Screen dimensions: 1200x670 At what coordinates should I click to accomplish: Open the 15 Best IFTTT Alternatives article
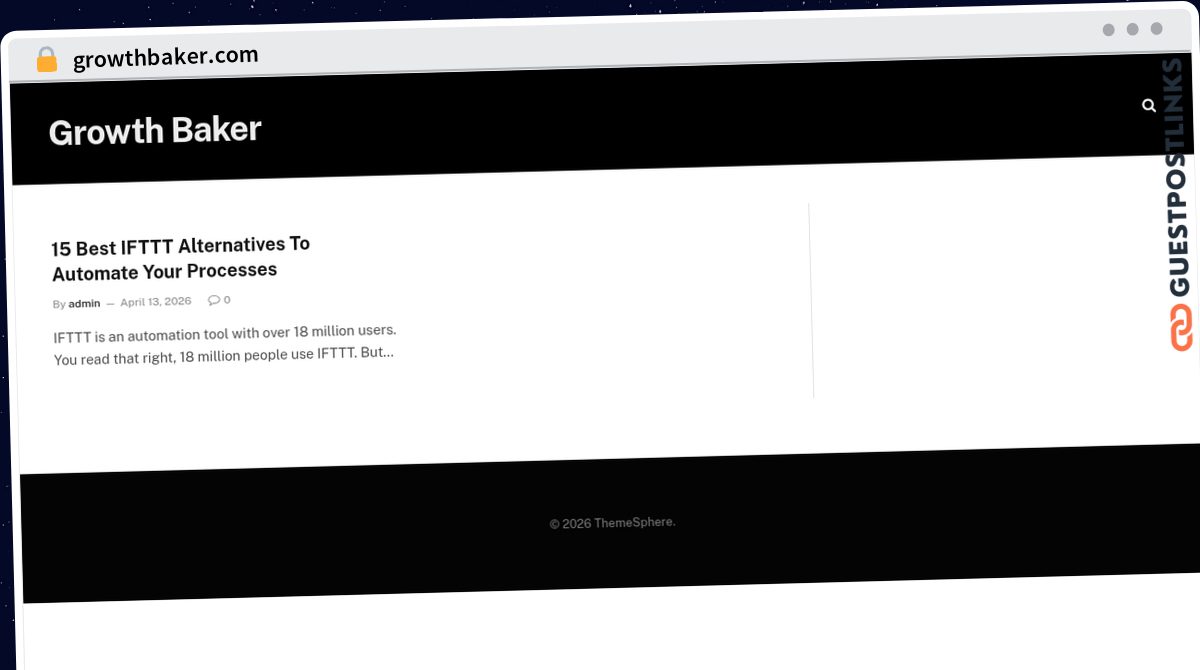pos(181,258)
